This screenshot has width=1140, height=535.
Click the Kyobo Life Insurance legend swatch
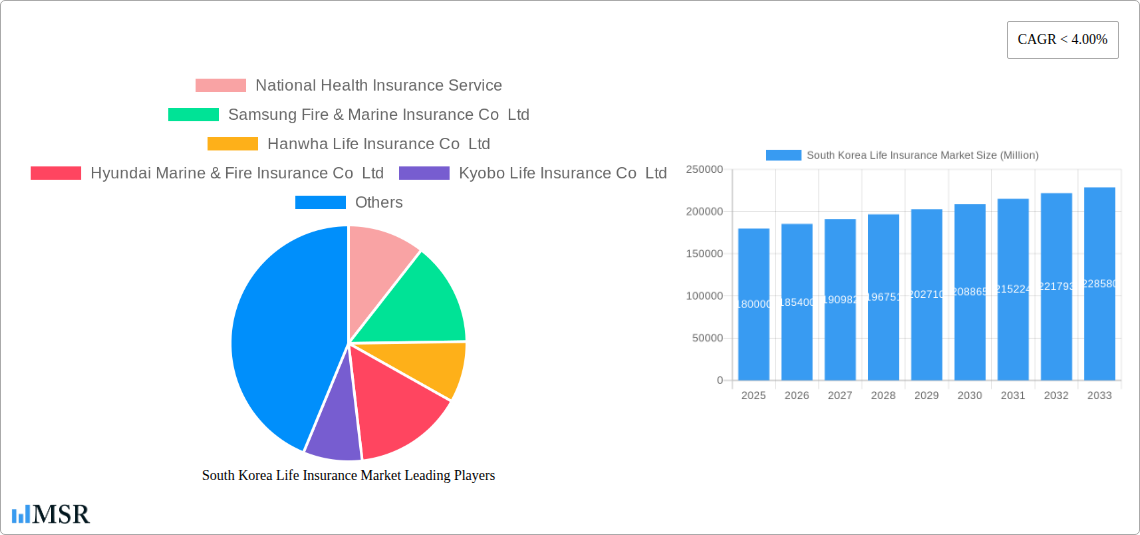pyautogui.click(x=424, y=173)
